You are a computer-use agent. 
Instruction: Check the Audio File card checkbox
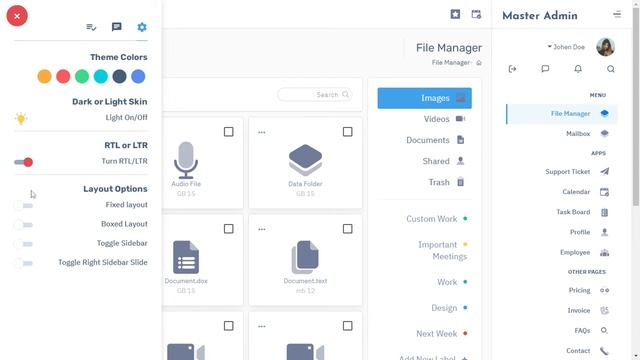(x=229, y=132)
